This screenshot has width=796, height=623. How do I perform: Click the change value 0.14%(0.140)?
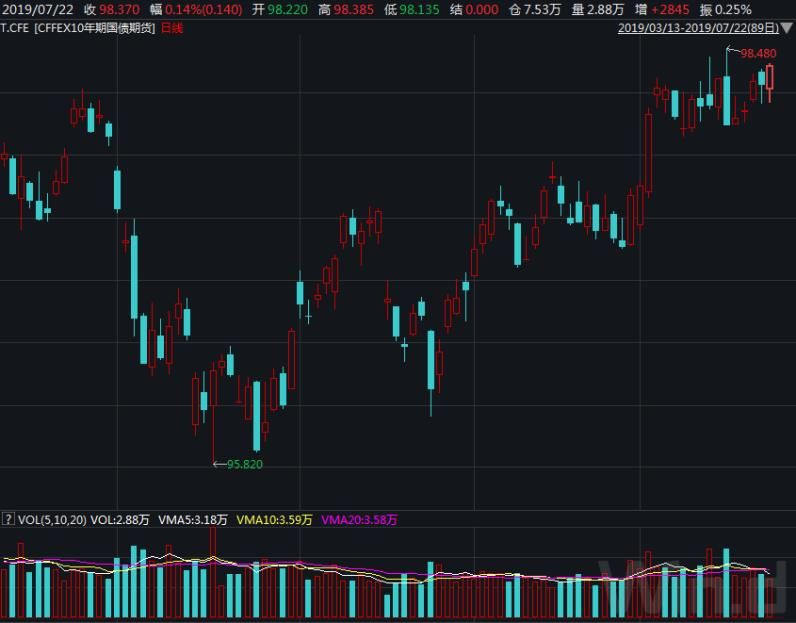204,9
